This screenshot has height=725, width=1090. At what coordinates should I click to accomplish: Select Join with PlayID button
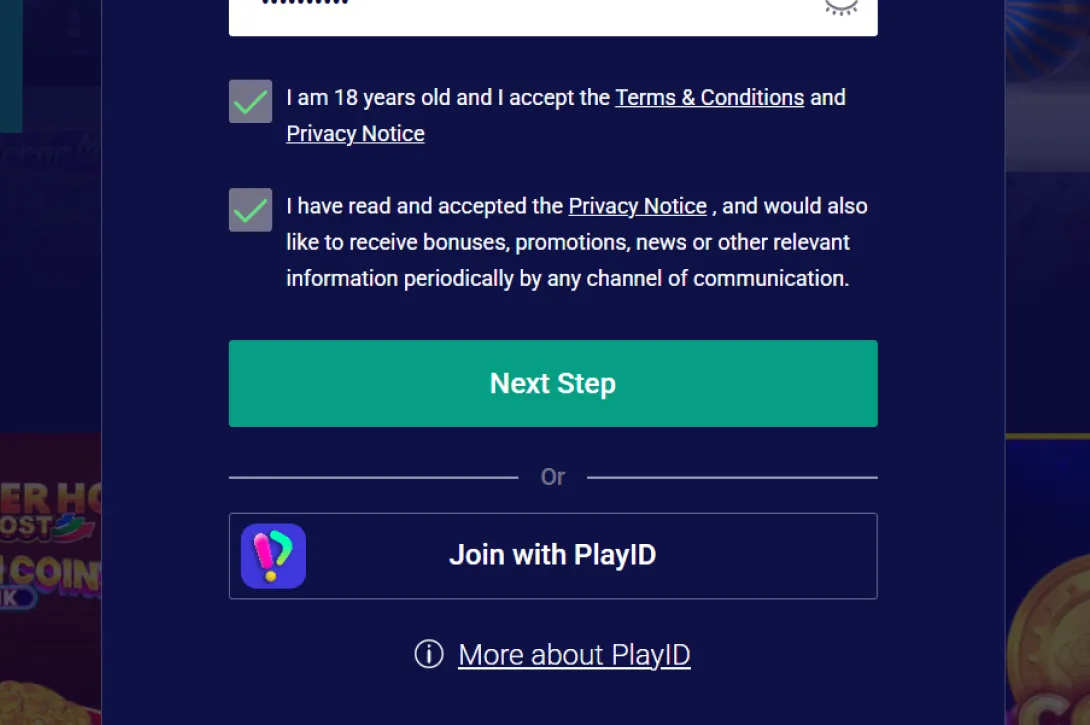tap(553, 556)
